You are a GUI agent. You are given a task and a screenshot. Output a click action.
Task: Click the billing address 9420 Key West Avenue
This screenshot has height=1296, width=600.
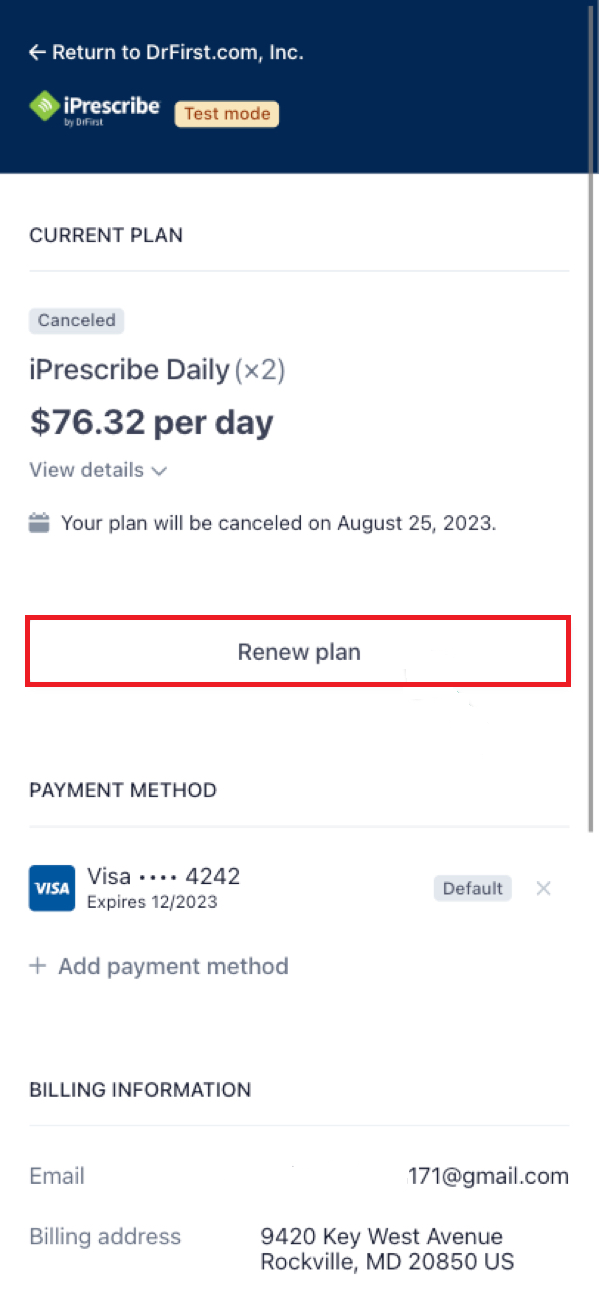click(x=381, y=1237)
